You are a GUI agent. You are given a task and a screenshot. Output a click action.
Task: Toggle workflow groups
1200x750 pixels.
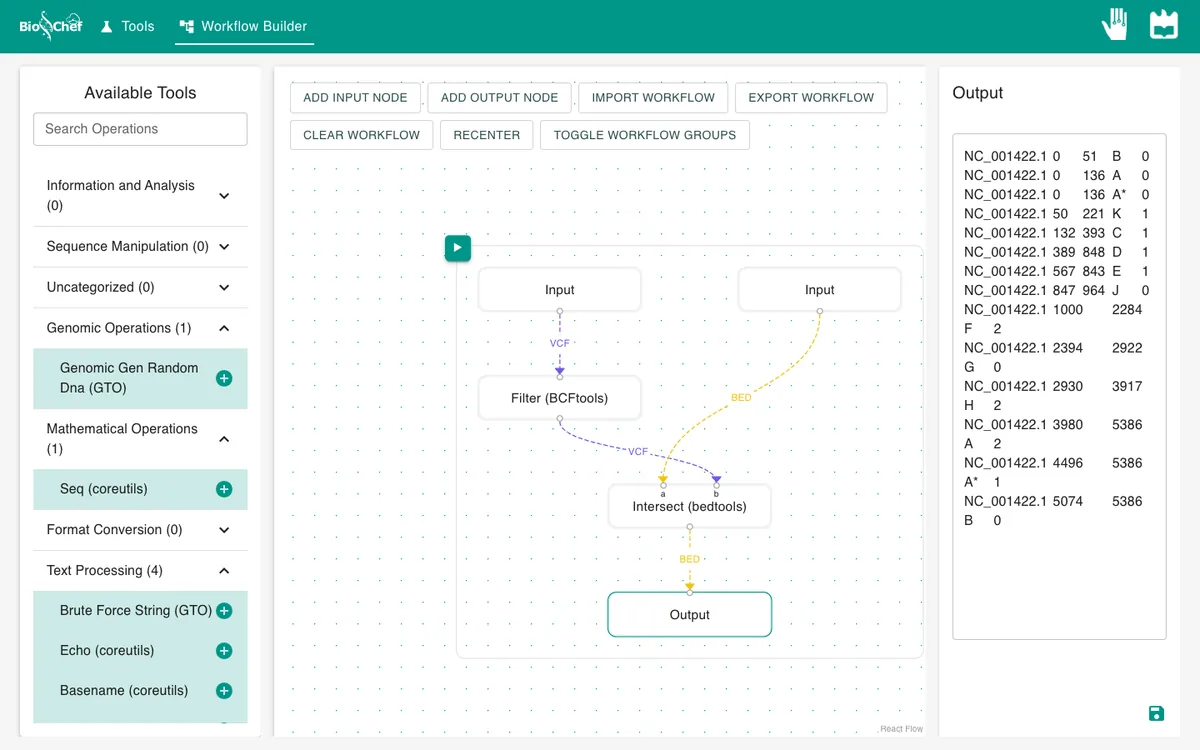645,135
